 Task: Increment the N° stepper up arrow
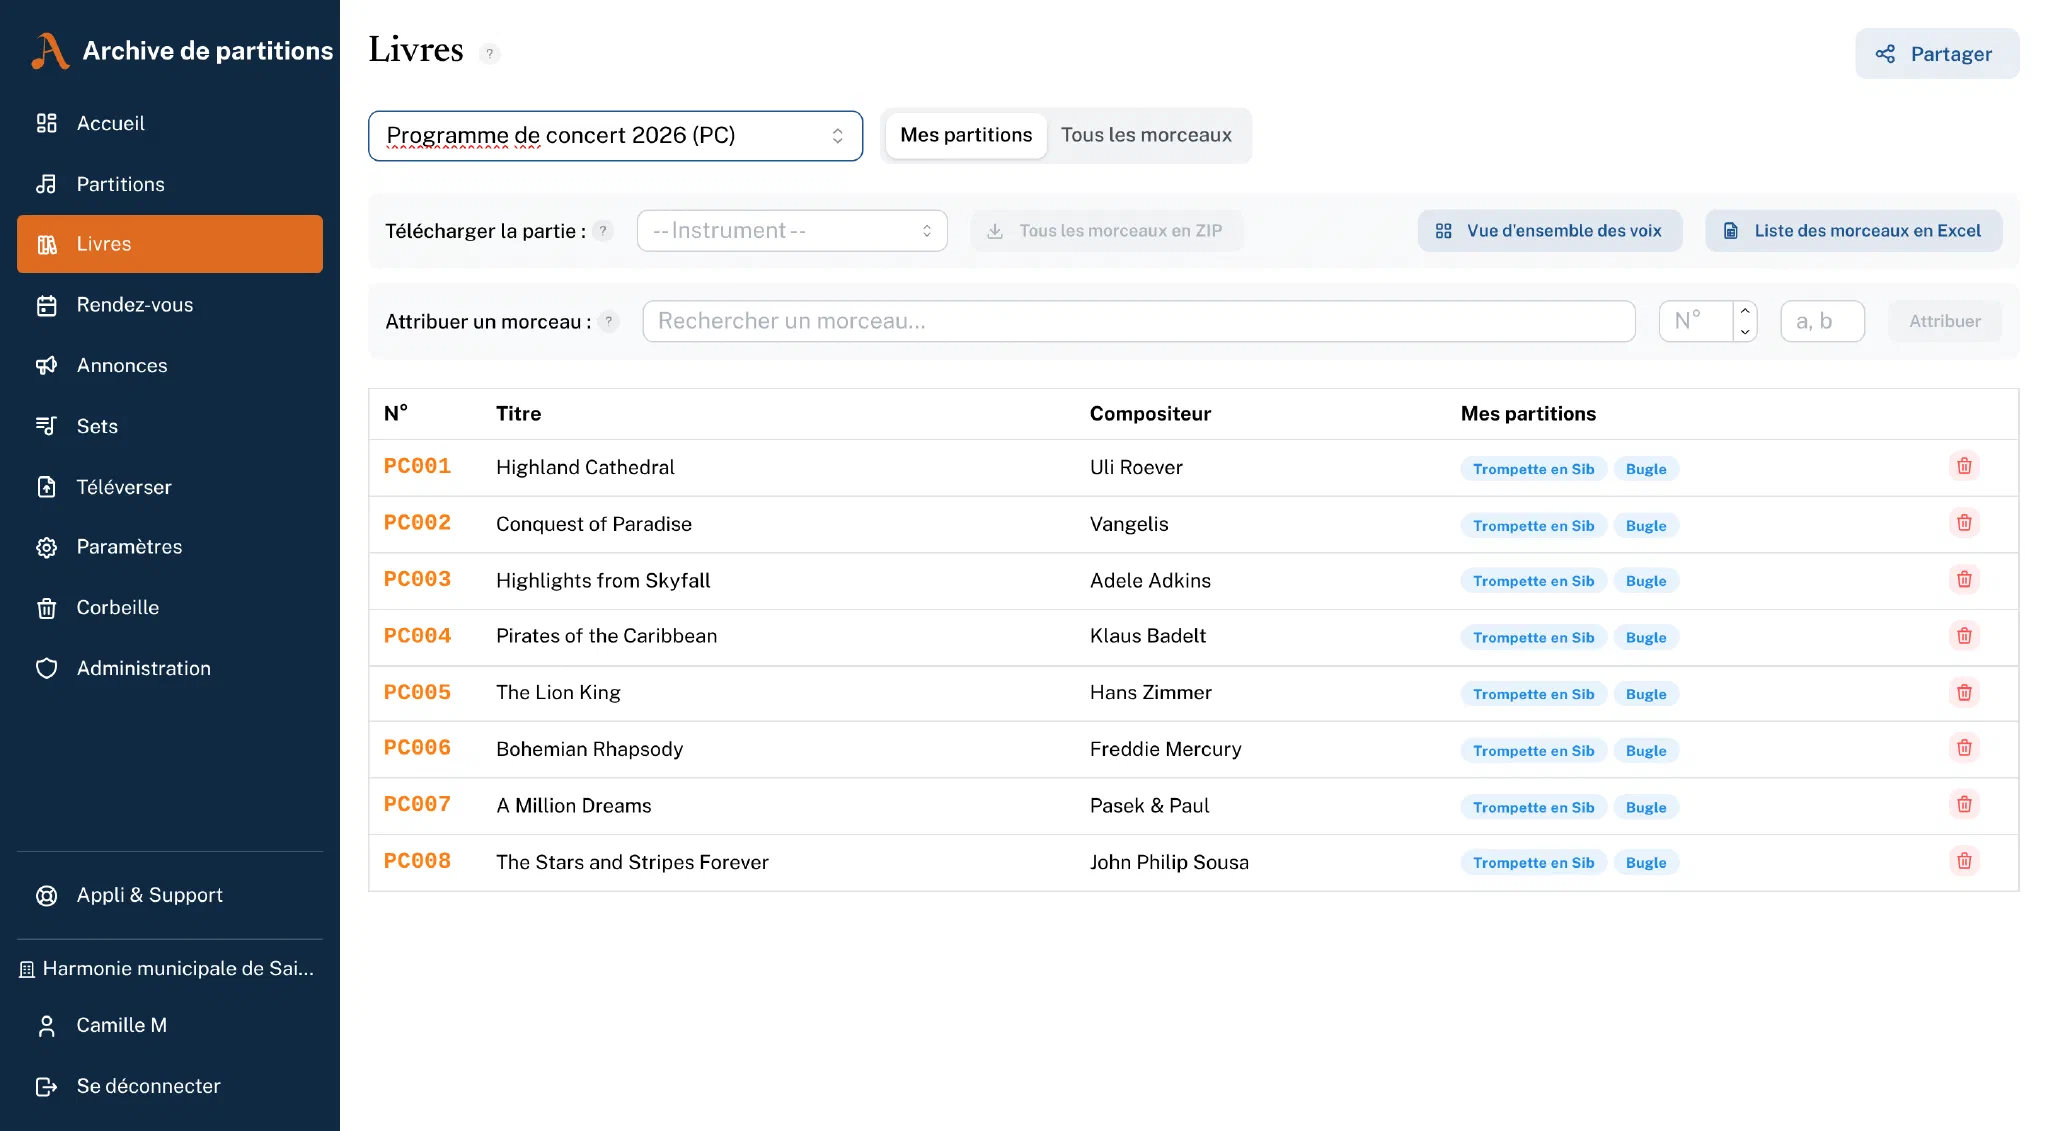[1745, 311]
